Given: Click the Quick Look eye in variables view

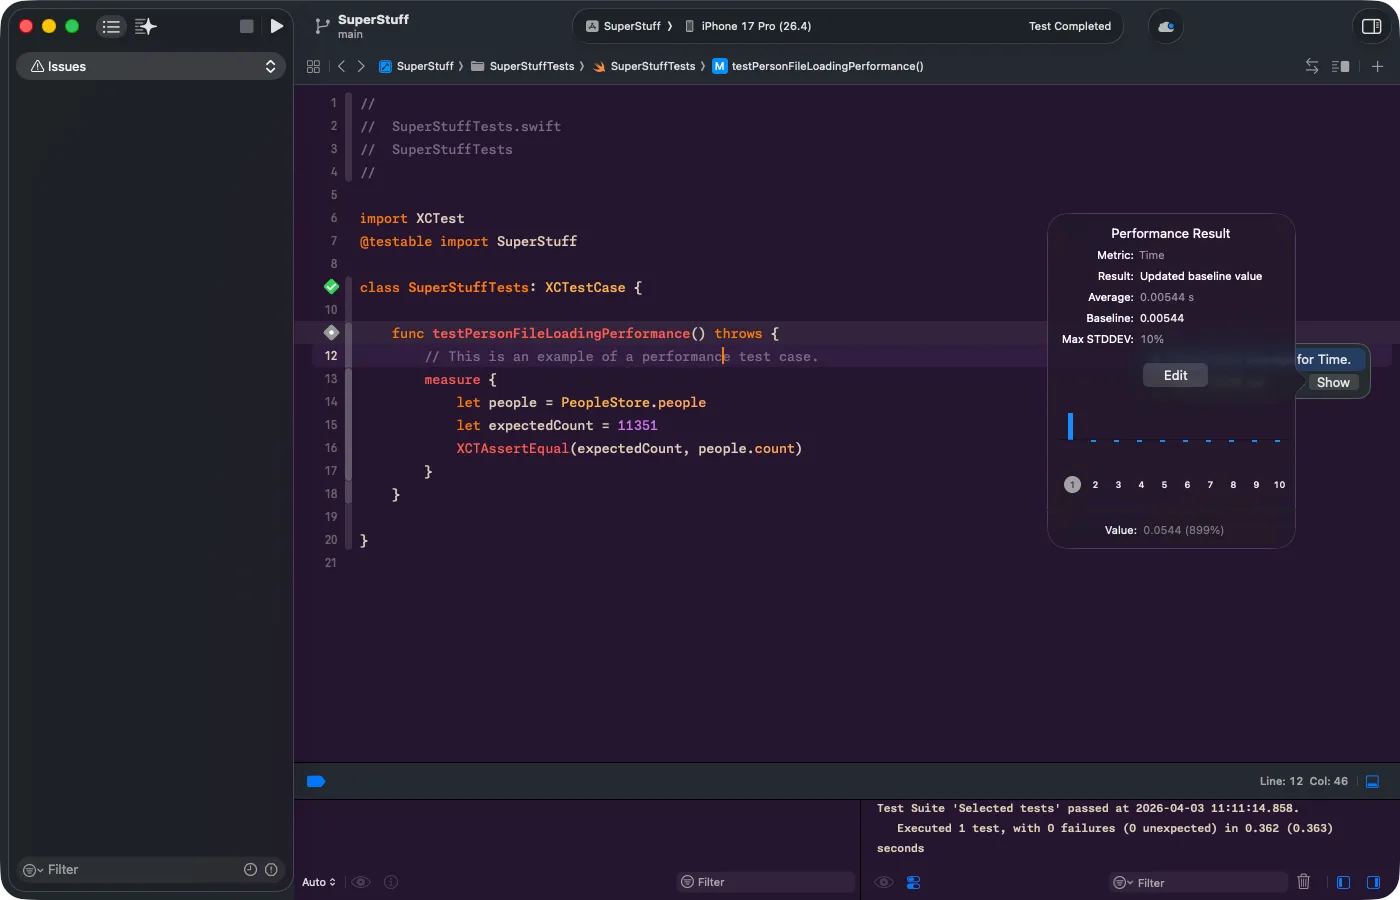Looking at the screenshot, I should coord(361,882).
